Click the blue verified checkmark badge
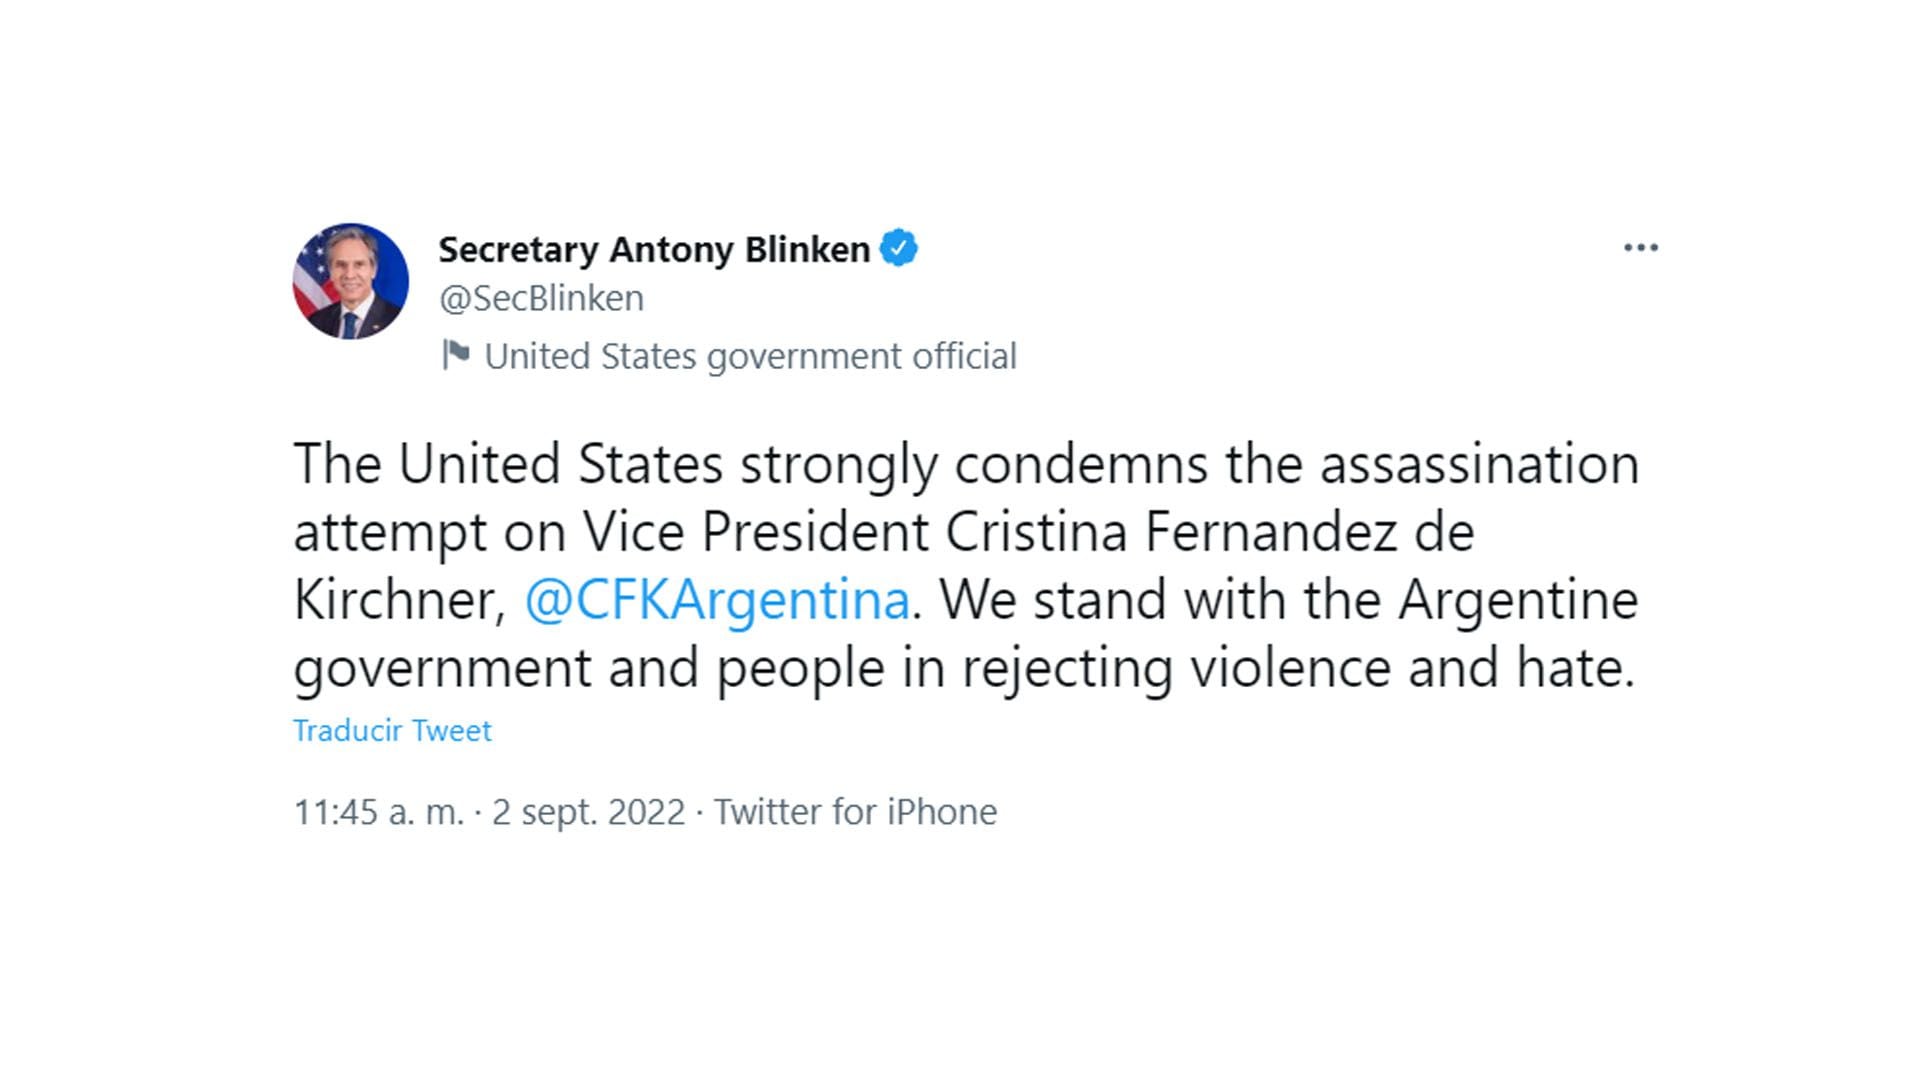The image size is (1920, 1080). [899, 248]
